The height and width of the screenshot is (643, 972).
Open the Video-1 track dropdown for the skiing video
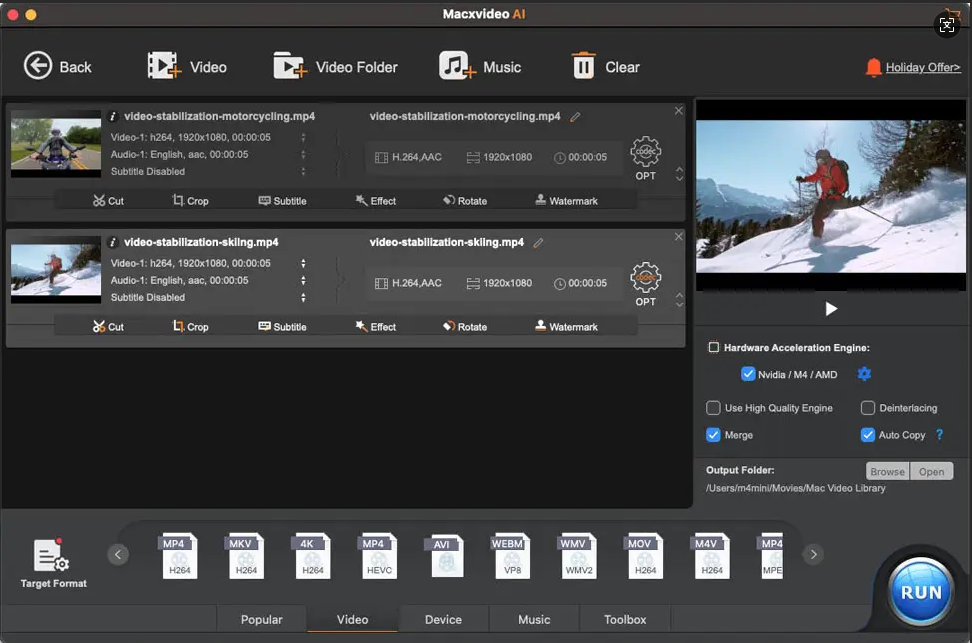(303, 264)
